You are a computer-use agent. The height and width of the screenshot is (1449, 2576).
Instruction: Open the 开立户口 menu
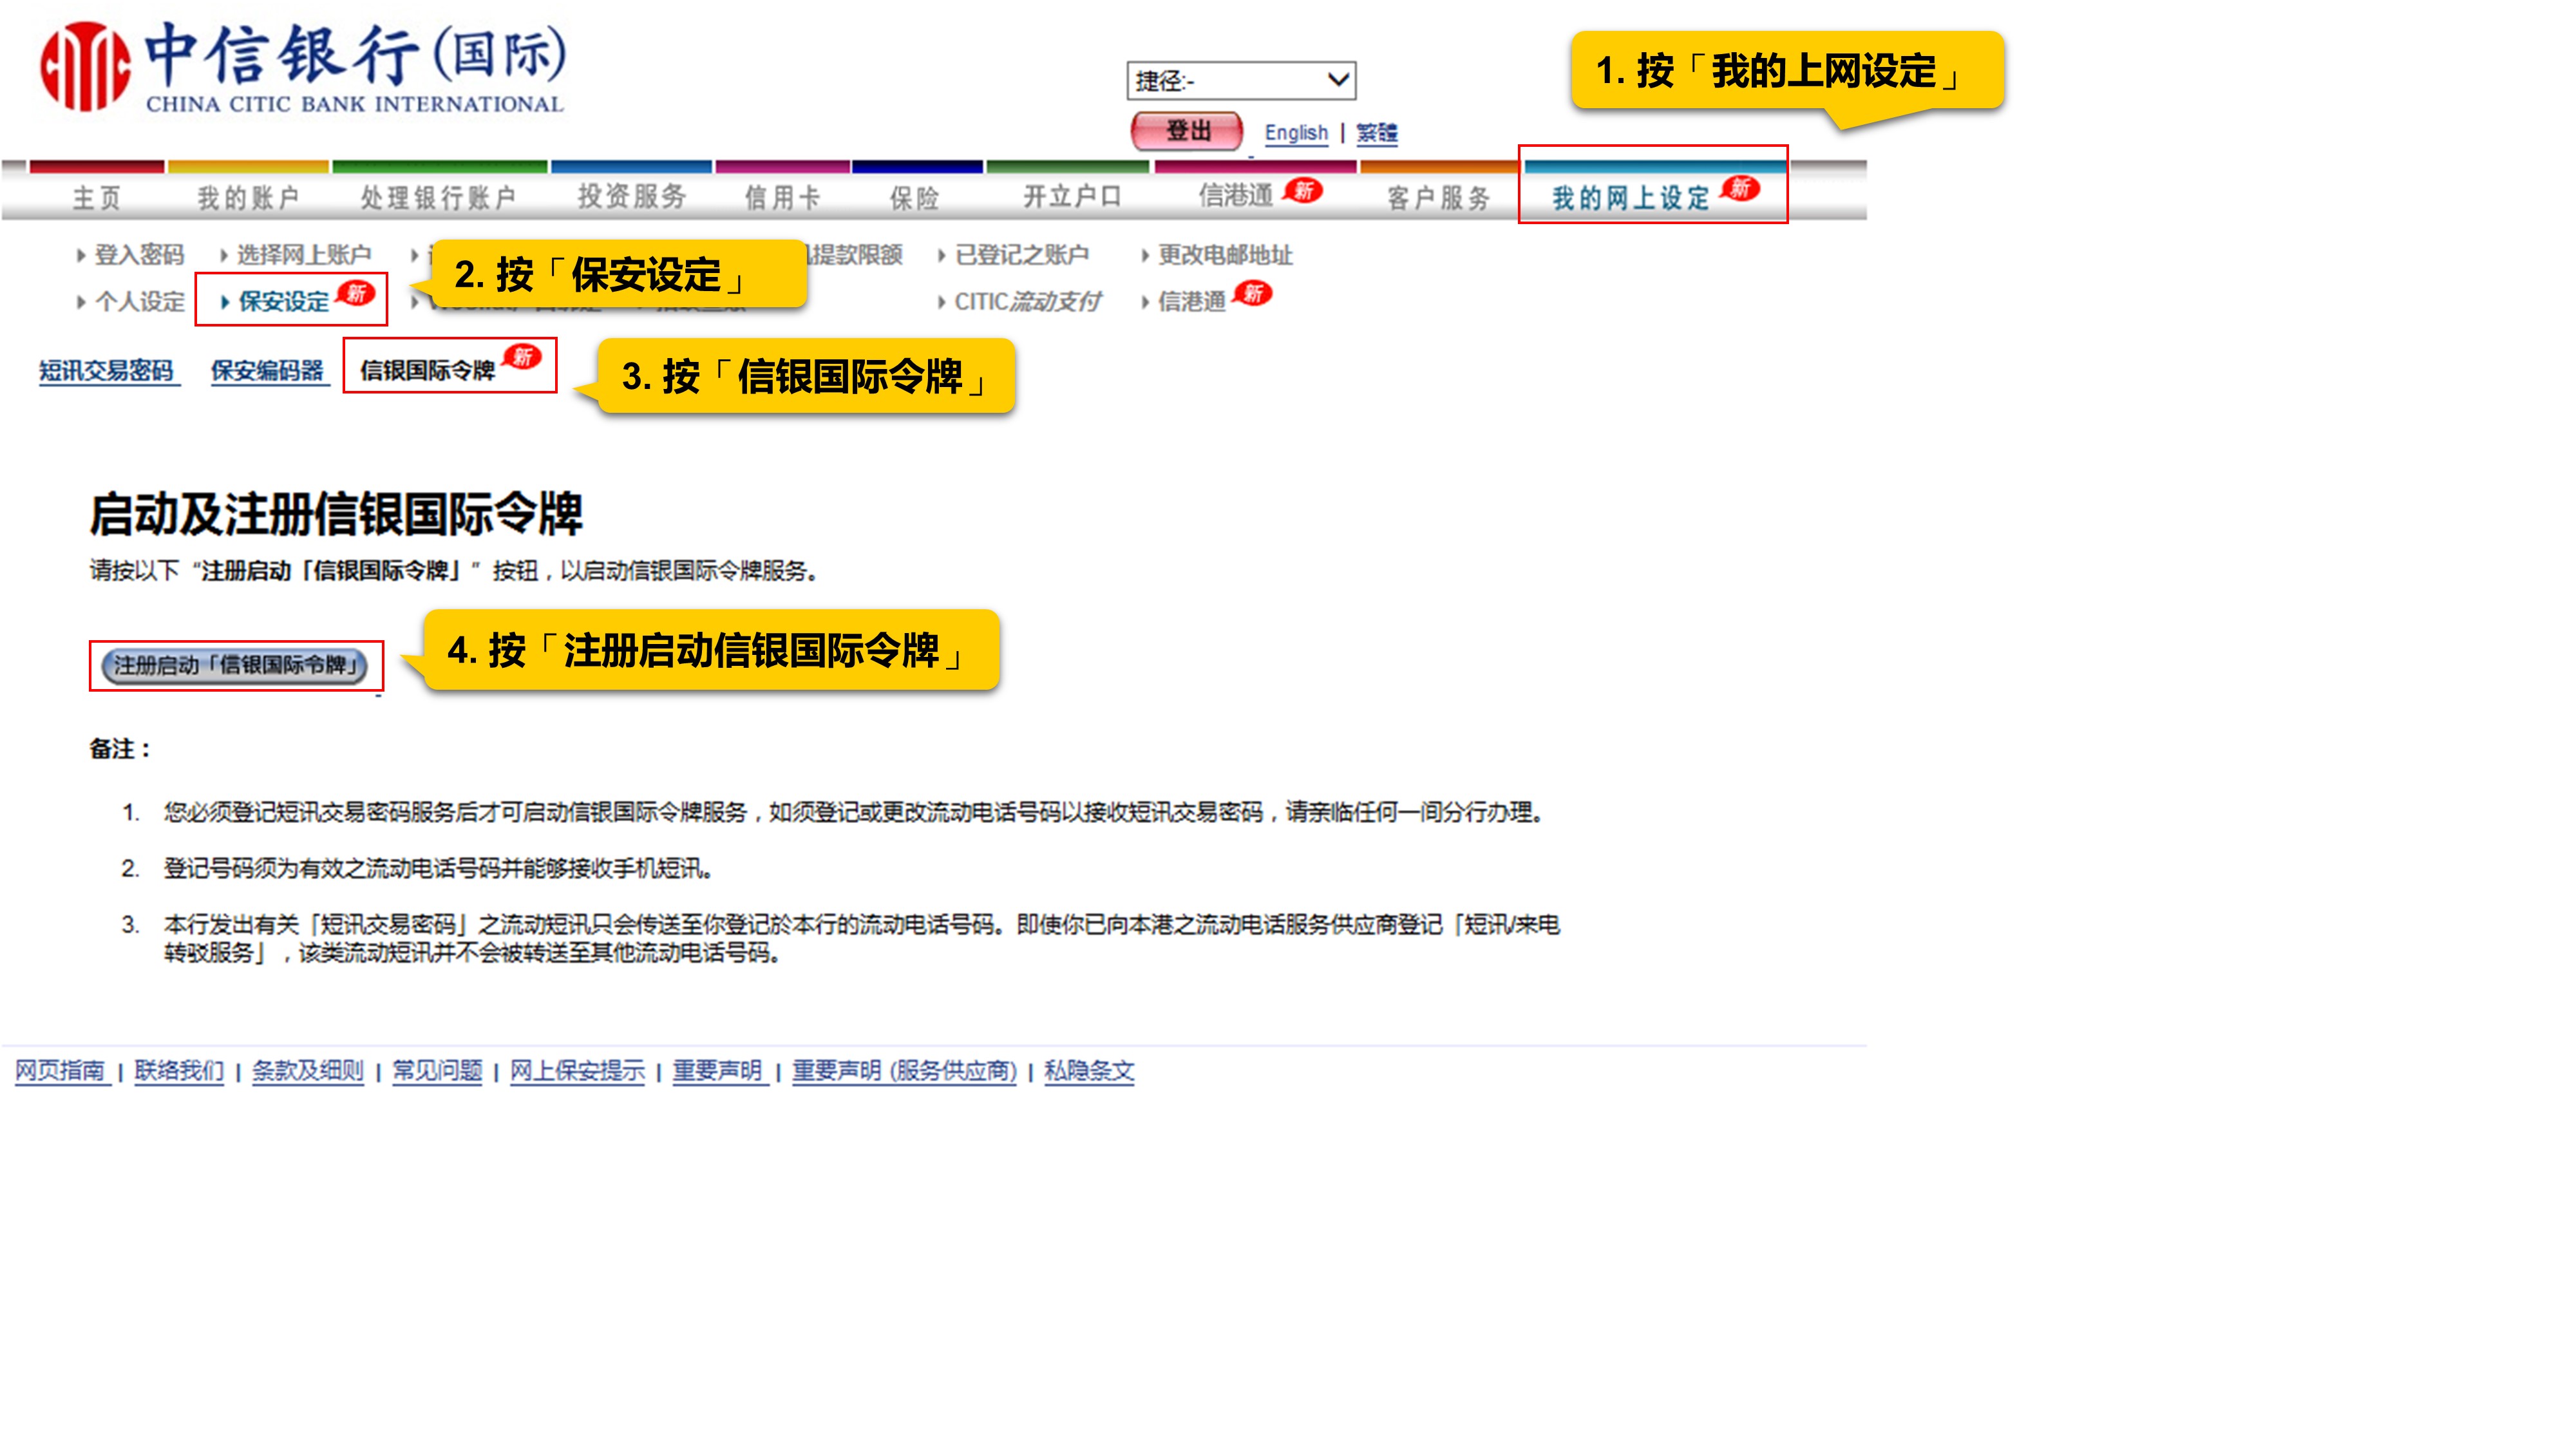tap(1072, 196)
